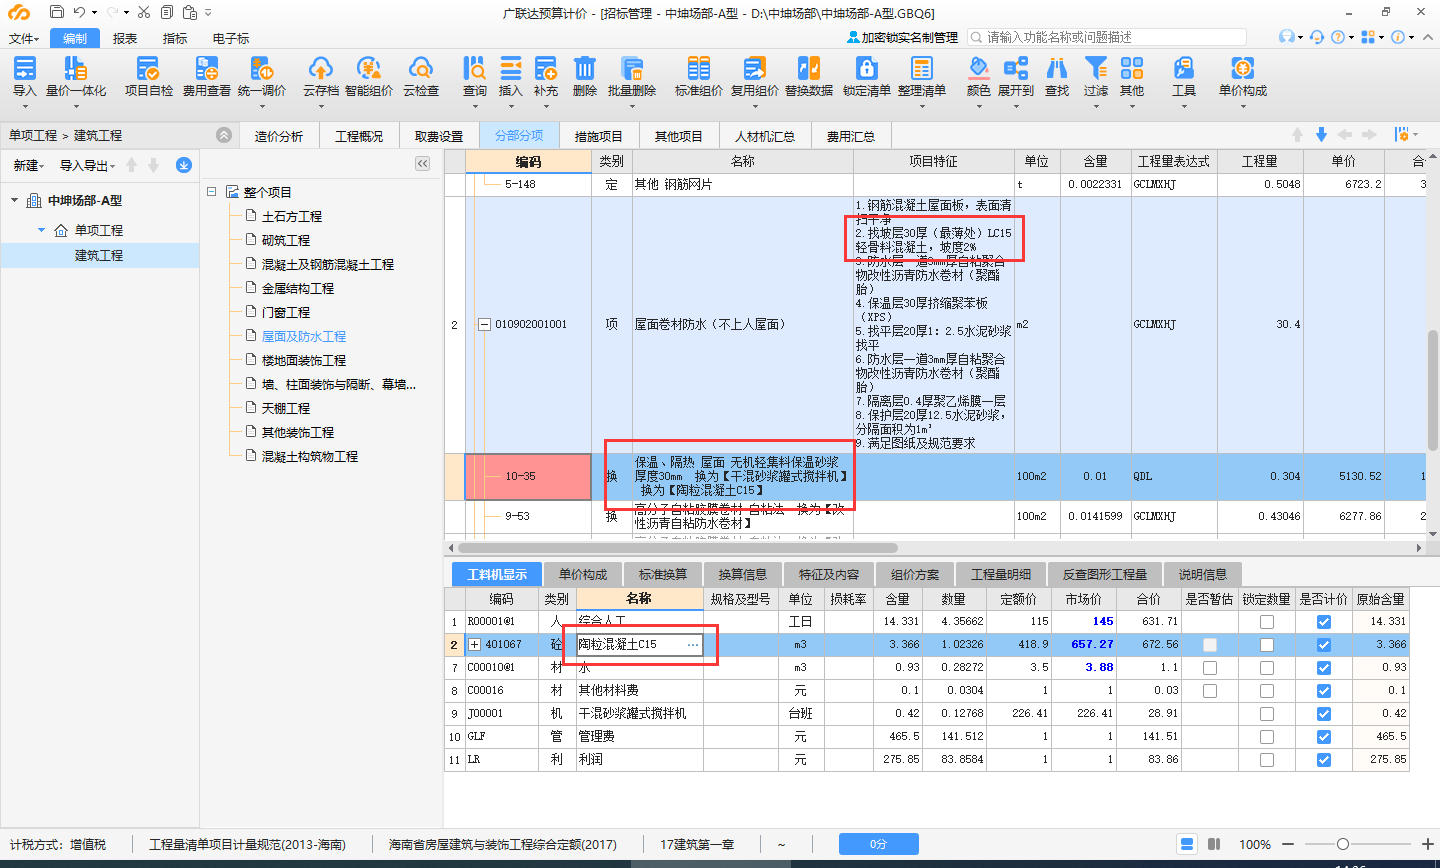1440x868 pixels.
Task: Click the 展开到 expand-to icon
Action: point(1015,68)
